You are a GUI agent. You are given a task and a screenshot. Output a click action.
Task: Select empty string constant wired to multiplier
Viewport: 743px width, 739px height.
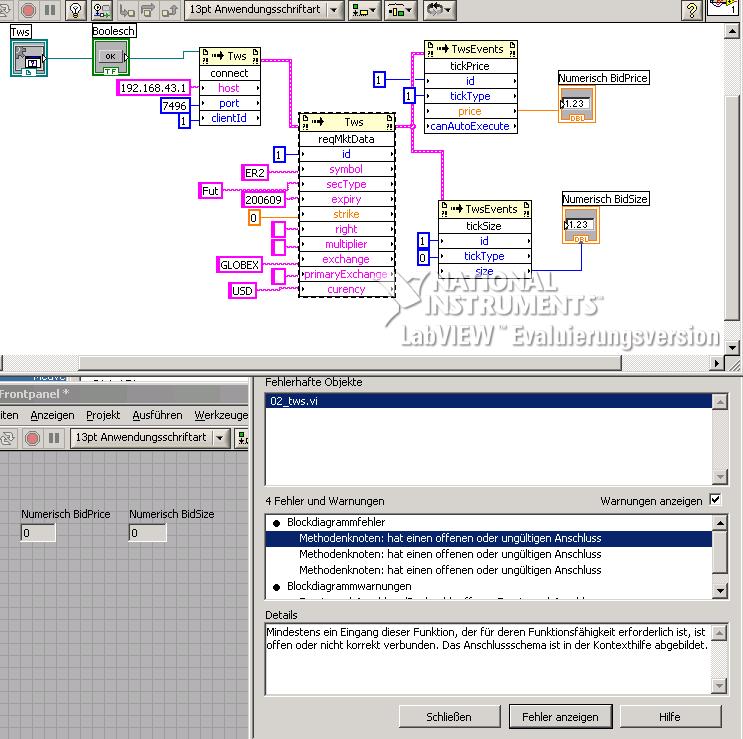coord(278,247)
